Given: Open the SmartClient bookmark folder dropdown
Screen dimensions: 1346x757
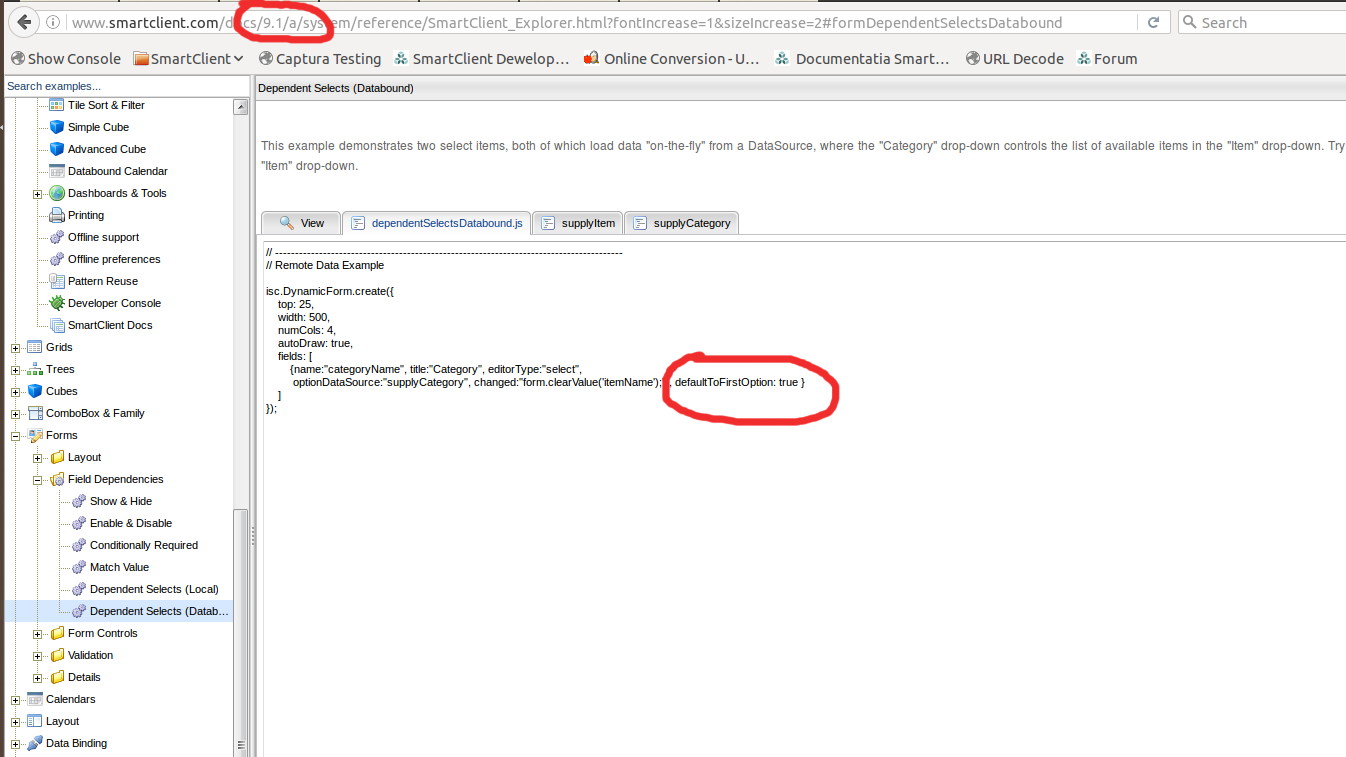Looking at the screenshot, I should click(x=188, y=59).
